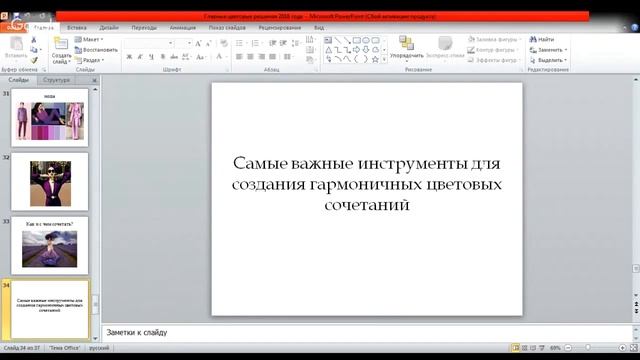Click the zoom in plus button

pos(622,348)
